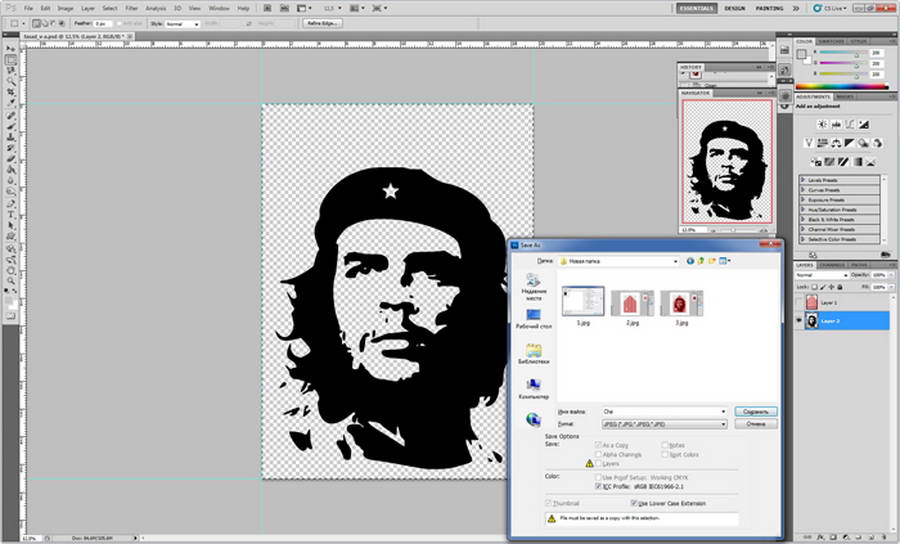Open the folder location dropdown
Image resolution: width=900 pixels, height=544 pixels.
pos(675,261)
